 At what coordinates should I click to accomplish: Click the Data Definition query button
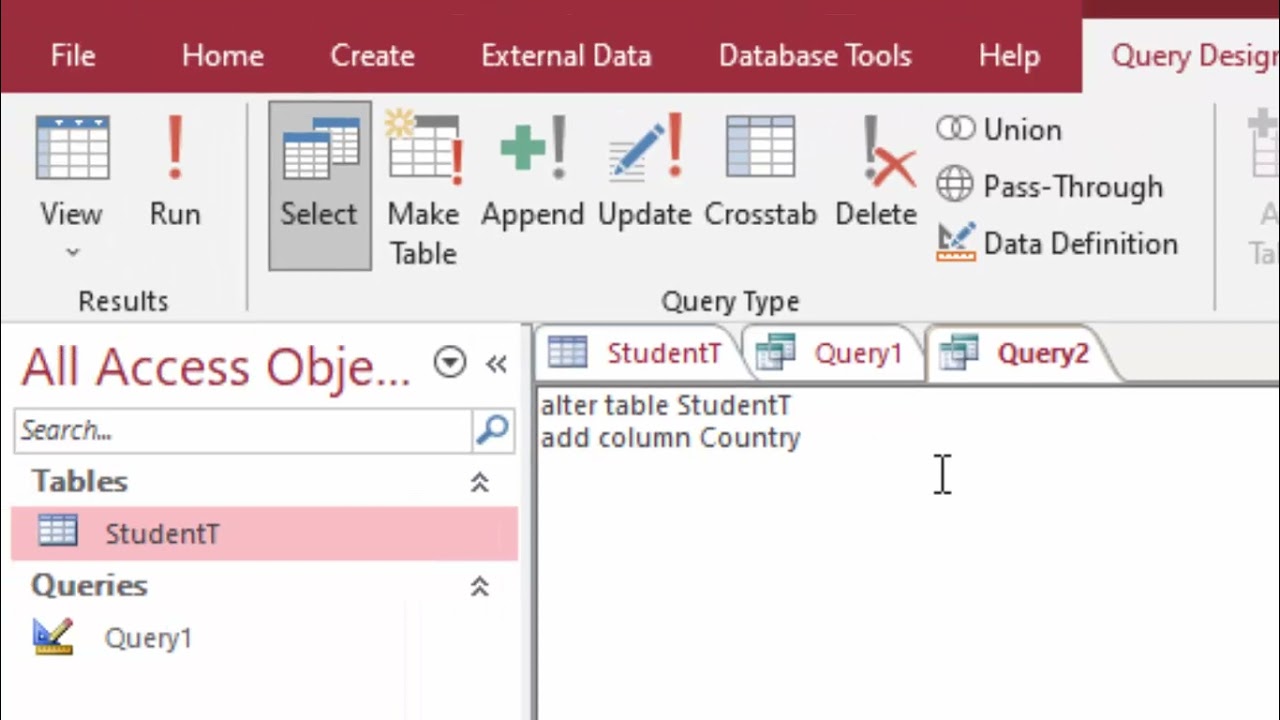tap(1057, 243)
